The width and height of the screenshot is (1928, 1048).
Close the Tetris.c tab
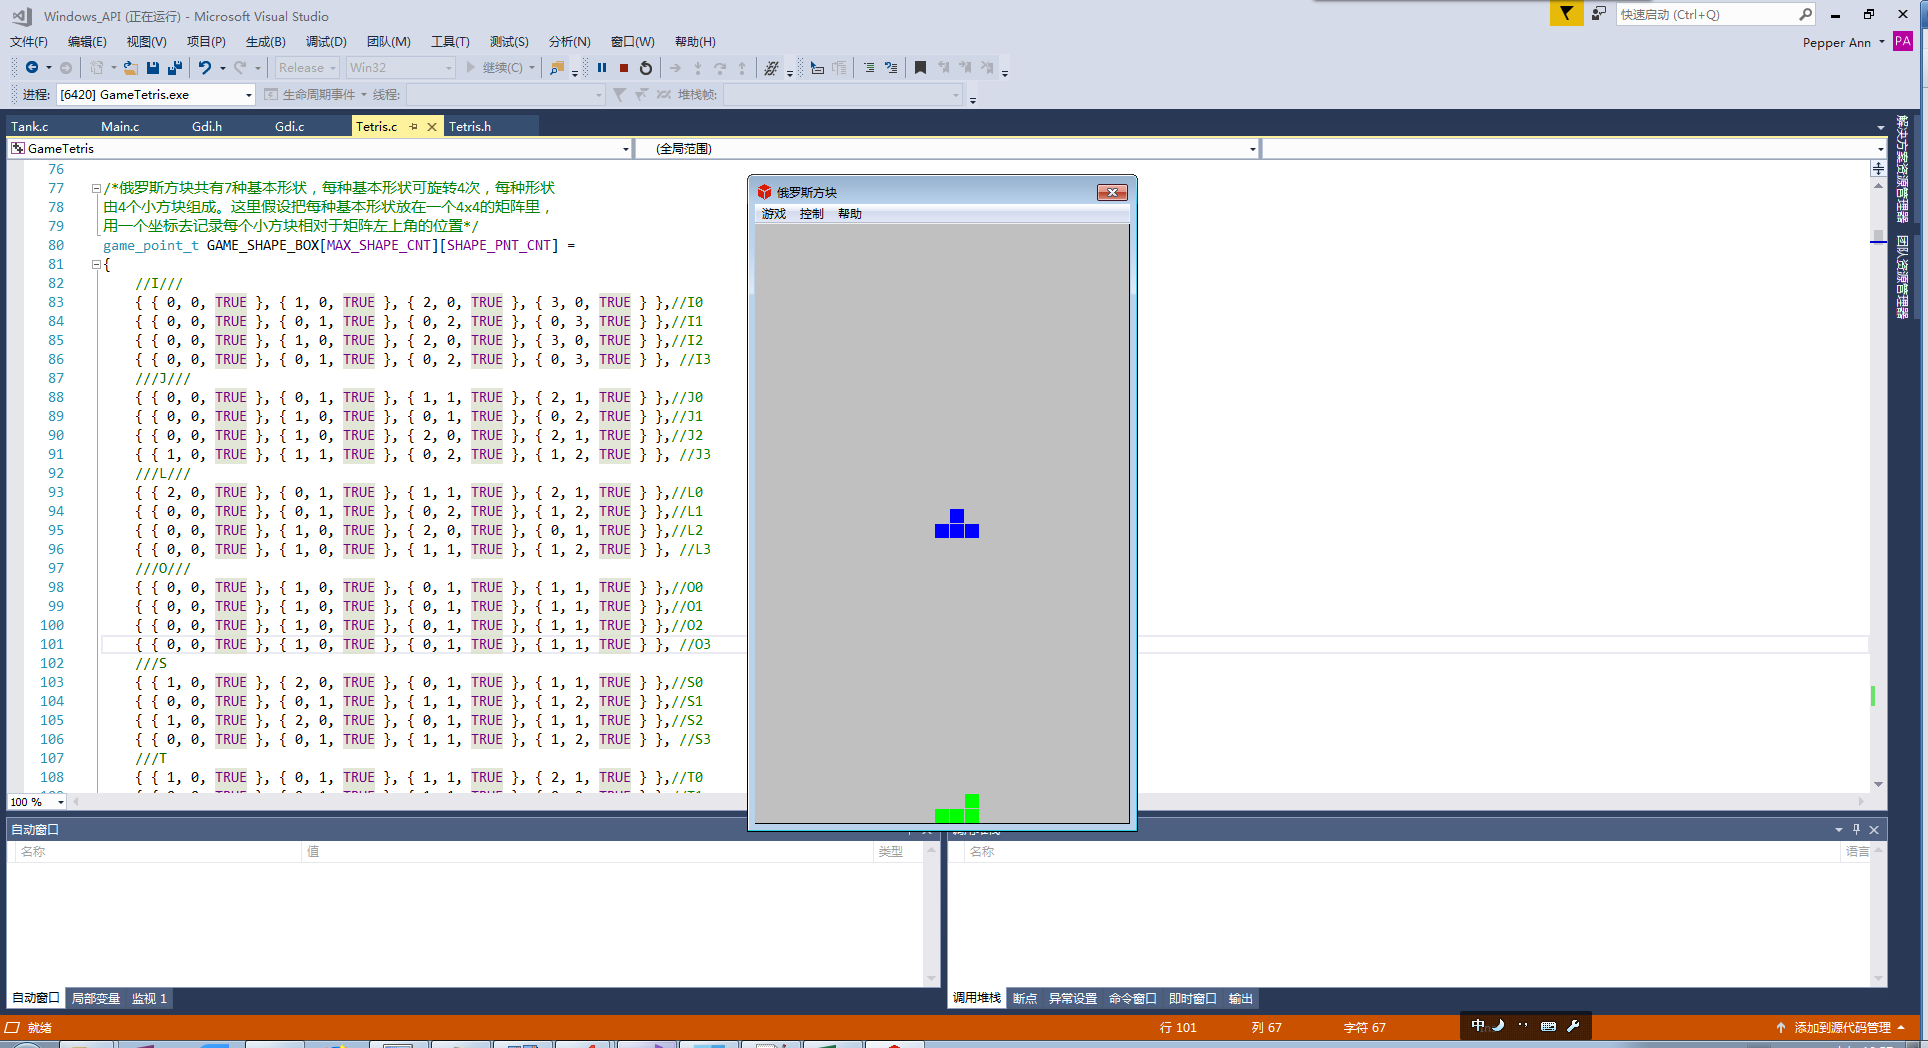(x=432, y=127)
